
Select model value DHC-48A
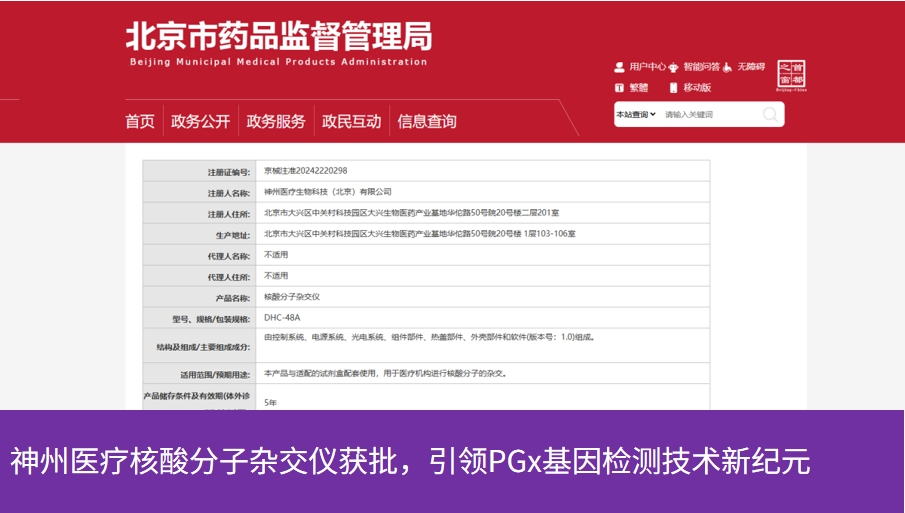pos(282,317)
